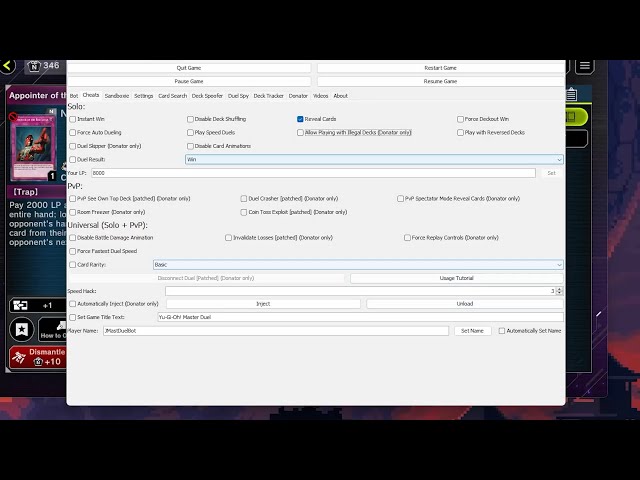Screen dimensions: 640x480
Task: Open the Card Rarity Basic dropdown
Action: tap(358, 265)
